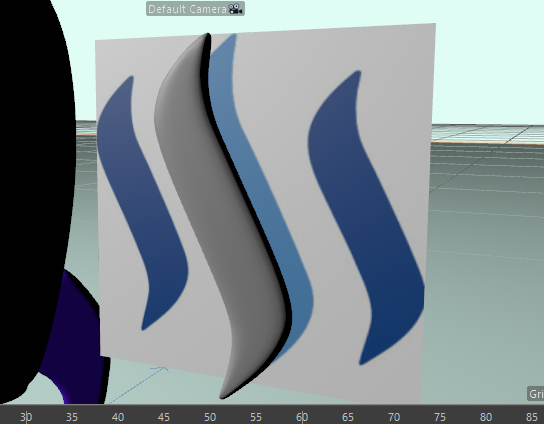
Task: Jump to frame 45 on the timeline
Action: [x=164, y=417]
